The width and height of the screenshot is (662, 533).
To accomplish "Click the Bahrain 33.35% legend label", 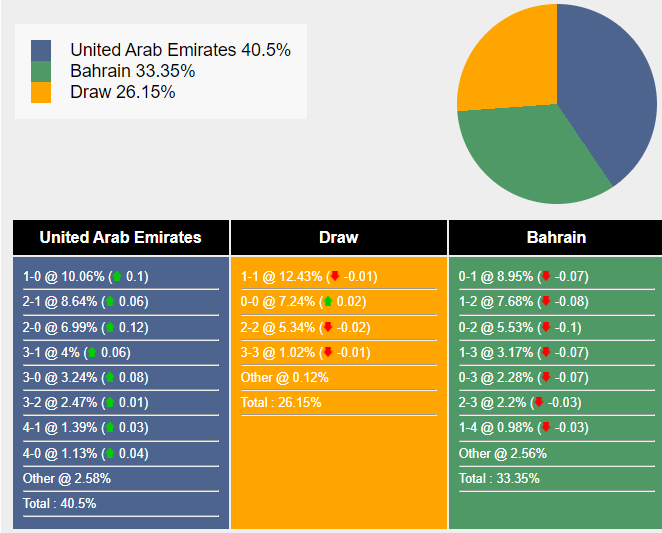I will [x=132, y=71].
